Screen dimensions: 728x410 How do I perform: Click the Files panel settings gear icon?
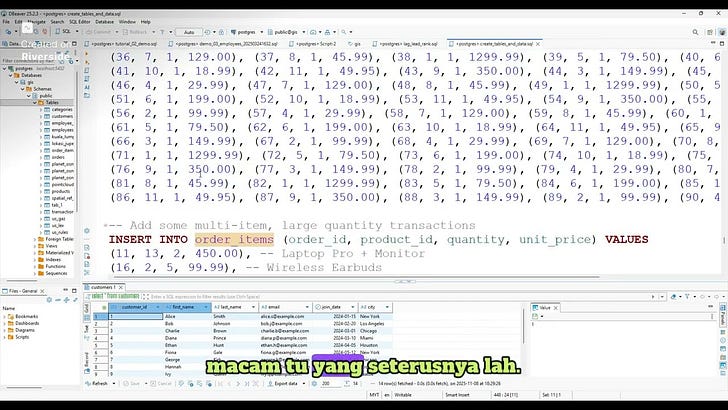(x=50, y=300)
